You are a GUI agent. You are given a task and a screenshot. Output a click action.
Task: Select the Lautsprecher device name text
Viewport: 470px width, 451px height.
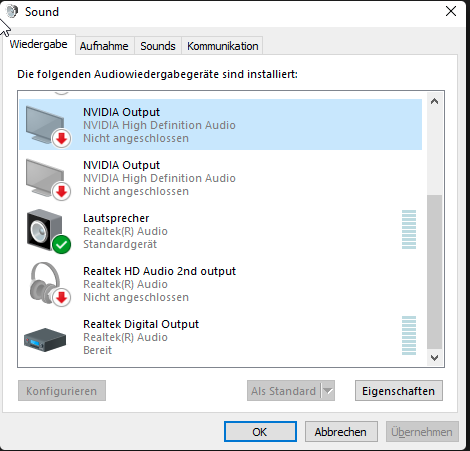coord(116,218)
